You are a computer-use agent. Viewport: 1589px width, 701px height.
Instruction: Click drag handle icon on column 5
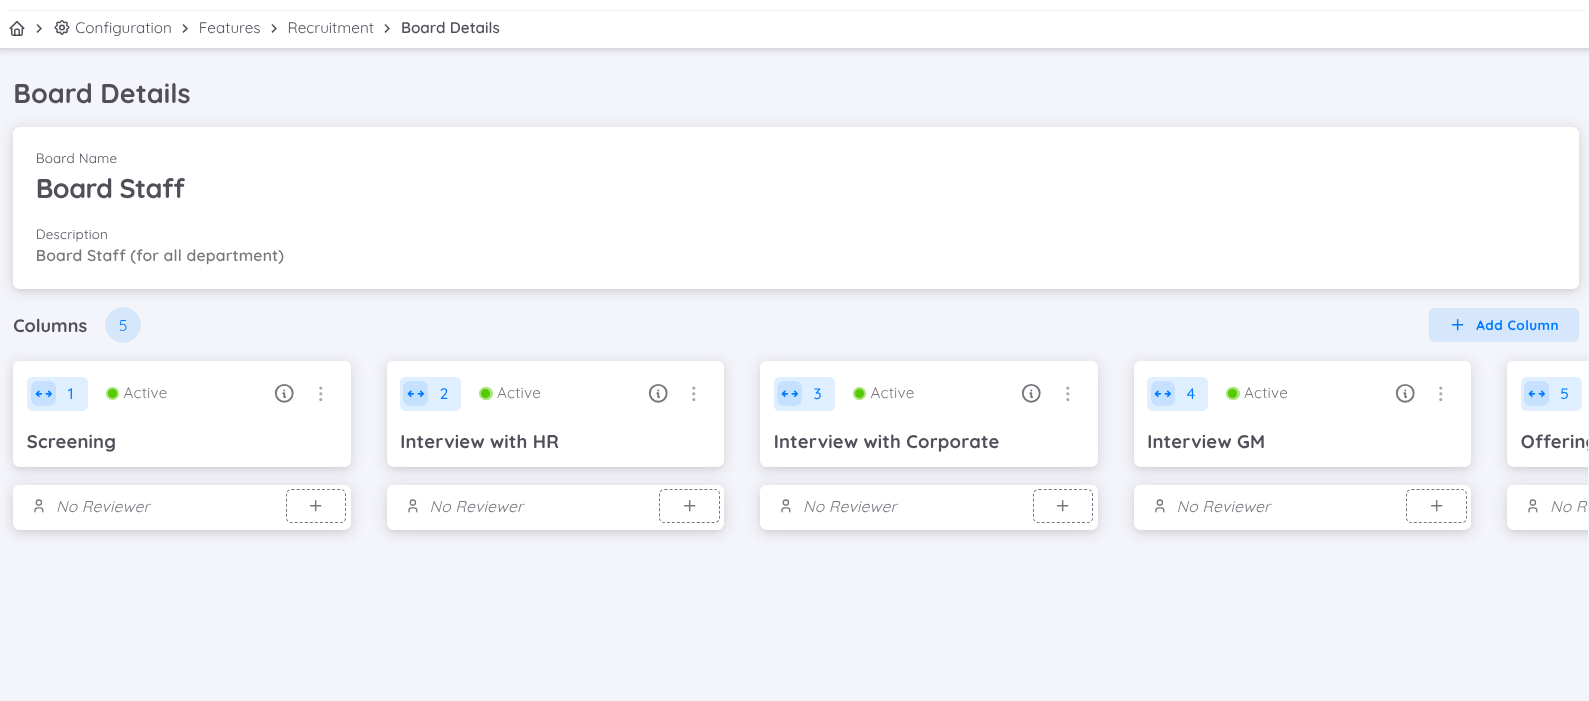[x=1537, y=393]
